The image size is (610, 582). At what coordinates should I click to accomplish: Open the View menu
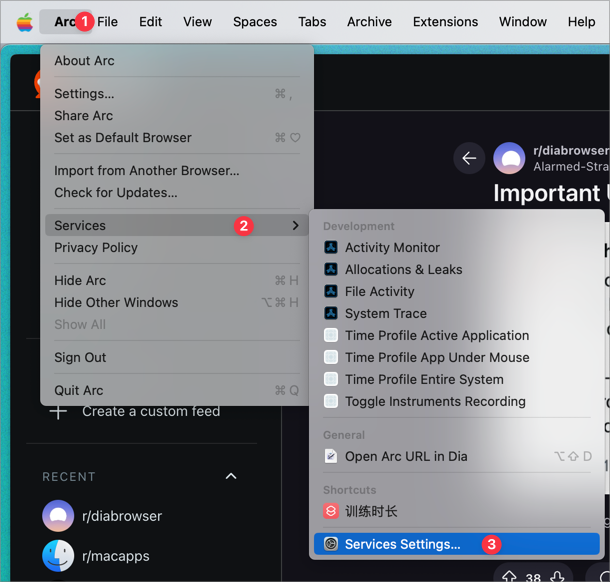(198, 22)
